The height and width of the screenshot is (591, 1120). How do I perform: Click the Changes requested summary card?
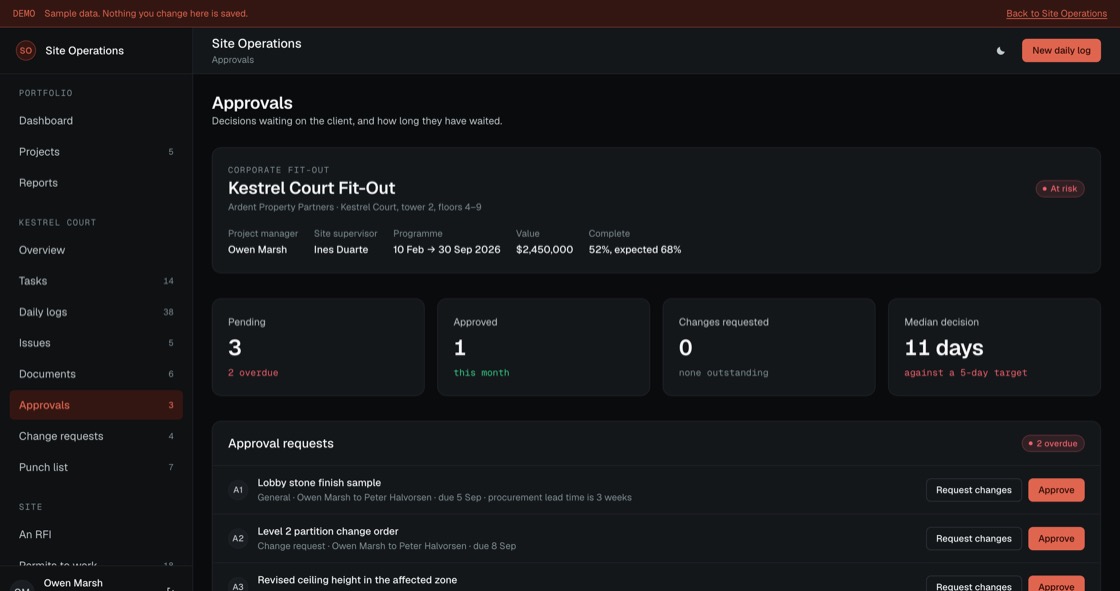point(769,347)
